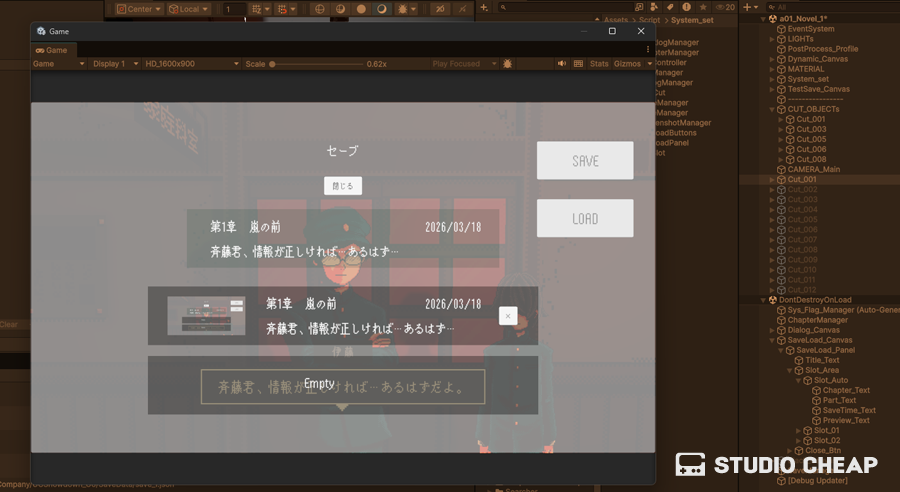Toggle hidden packages visibility eye count
Image resolution: width=900 pixels, height=492 pixels.
[724, 7]
